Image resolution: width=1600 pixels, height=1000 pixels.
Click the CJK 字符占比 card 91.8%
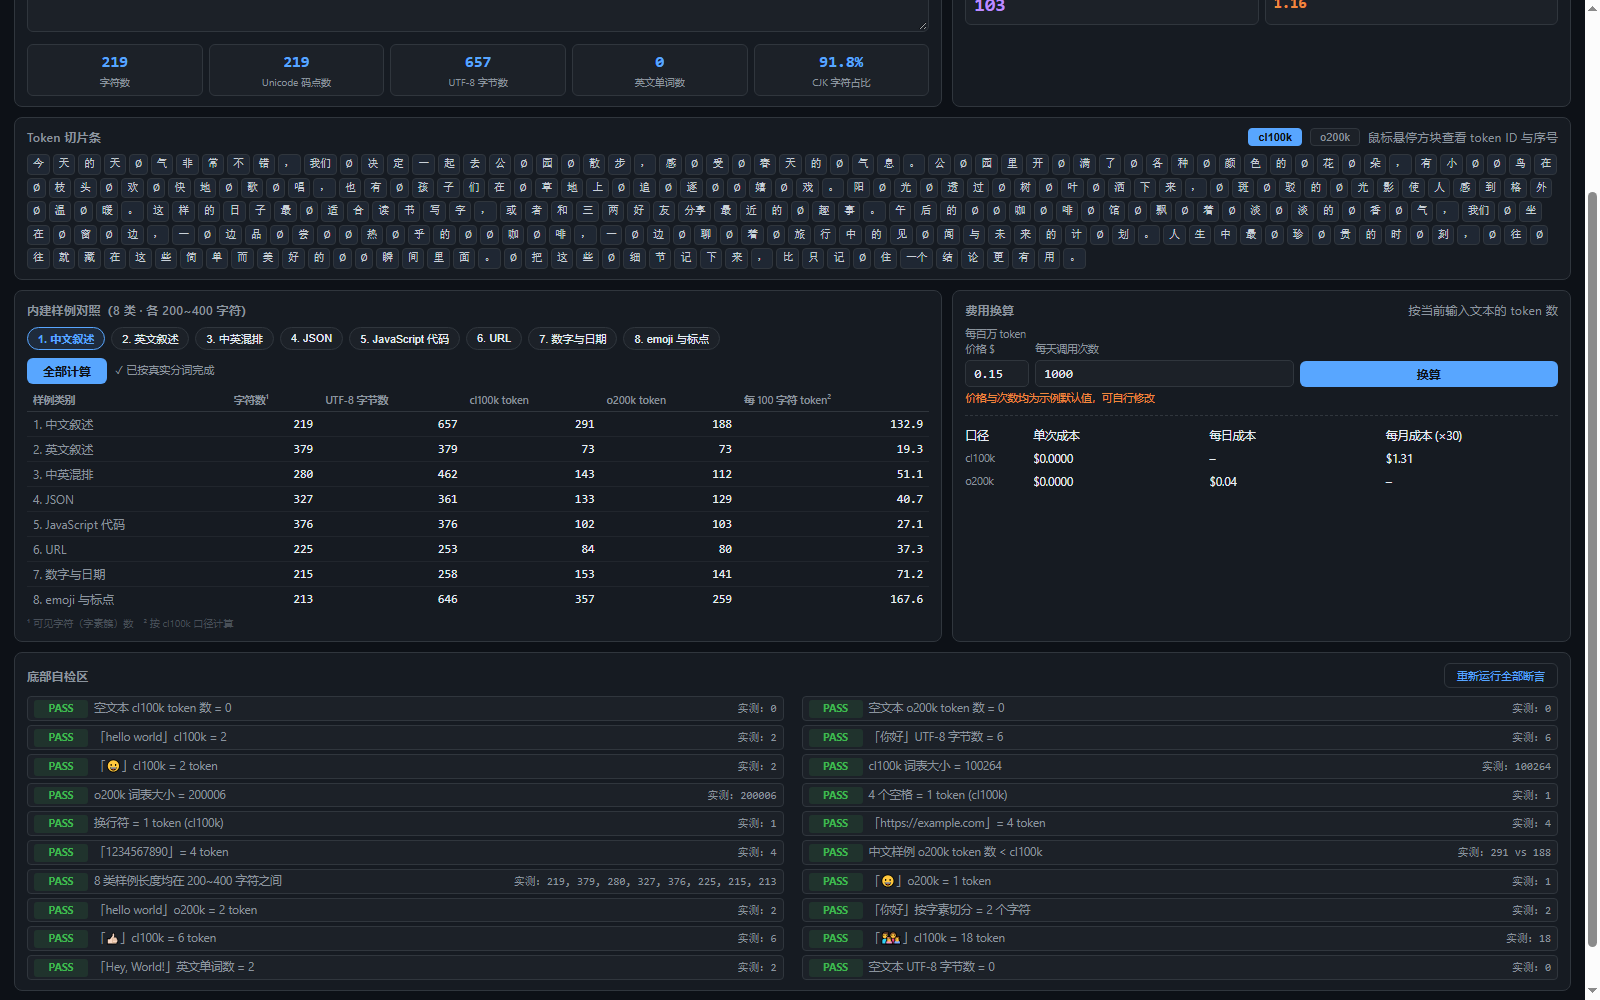(841, 70)
